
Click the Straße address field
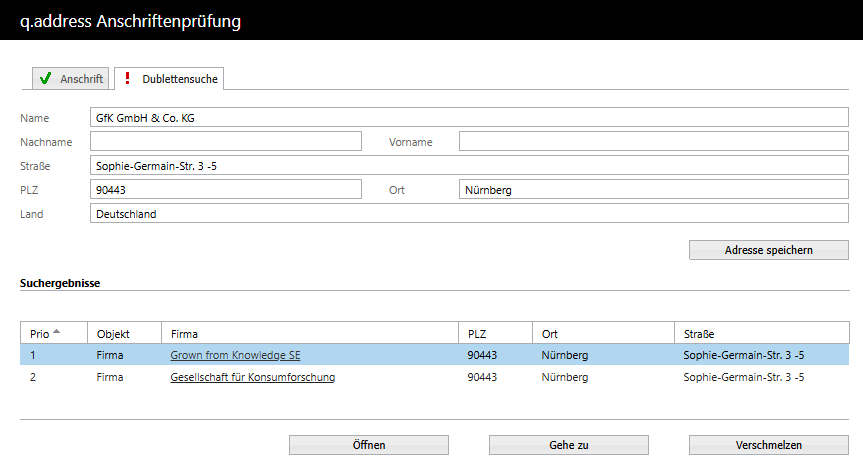[468, 166]
